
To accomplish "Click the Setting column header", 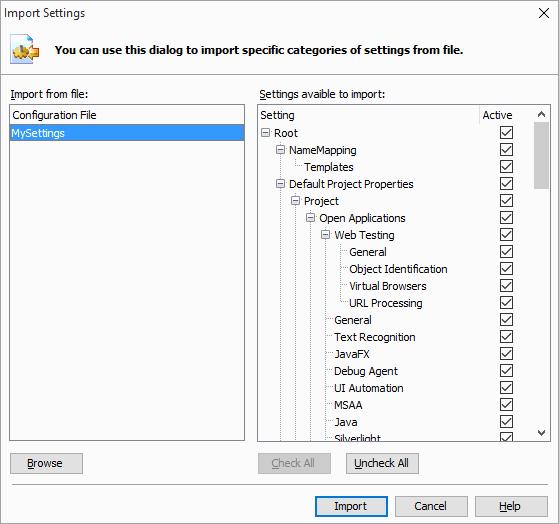I will [369, 115].
